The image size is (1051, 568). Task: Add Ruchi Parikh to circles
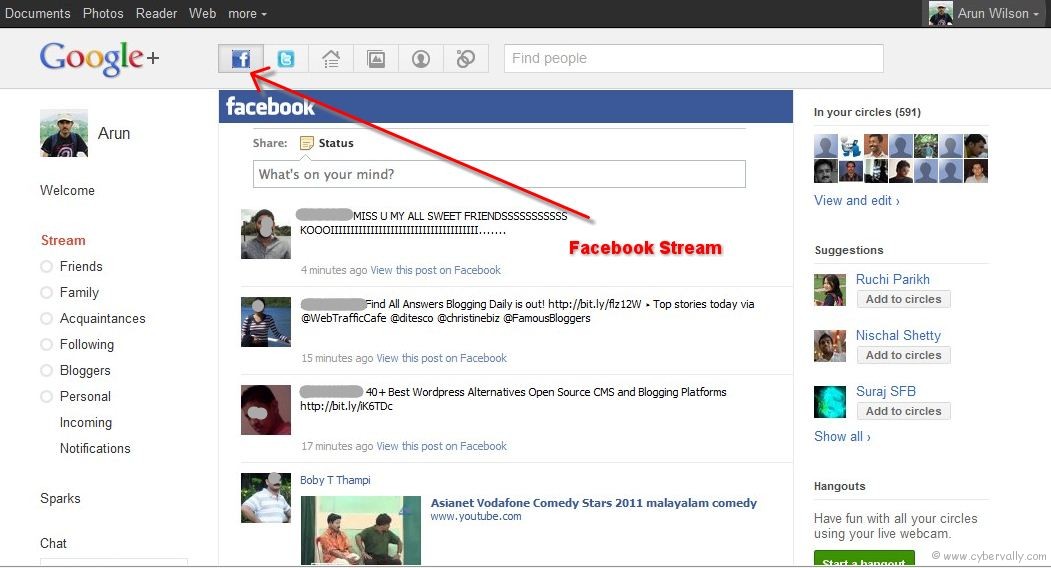[x=904, y=299]
